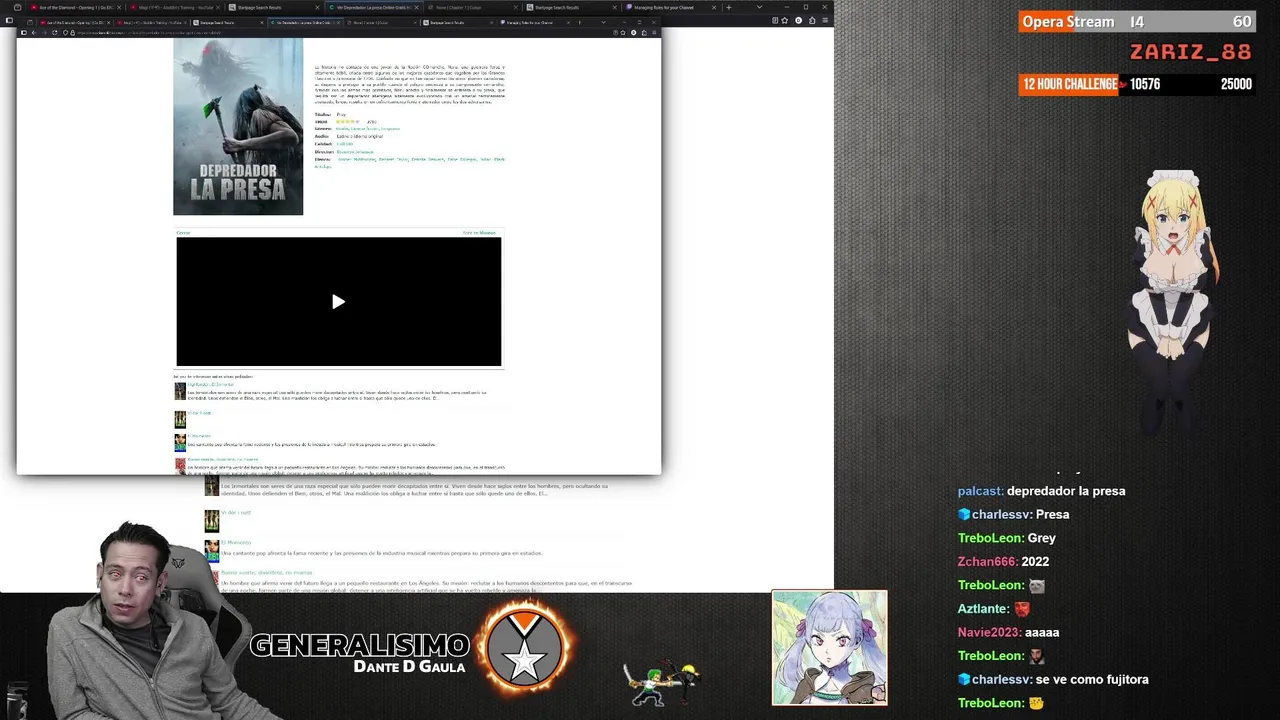This screenshot has height=720, width=1280.
Task: Play the Depredador La Presa video
Action: [x=338, y=301]
